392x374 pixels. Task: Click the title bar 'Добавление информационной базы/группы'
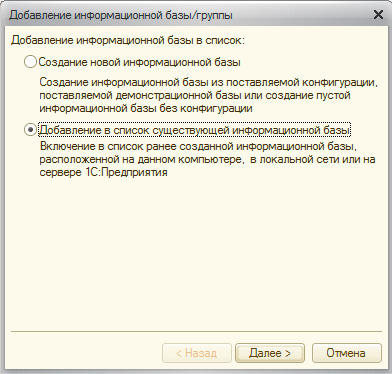(x=121, y=15)
